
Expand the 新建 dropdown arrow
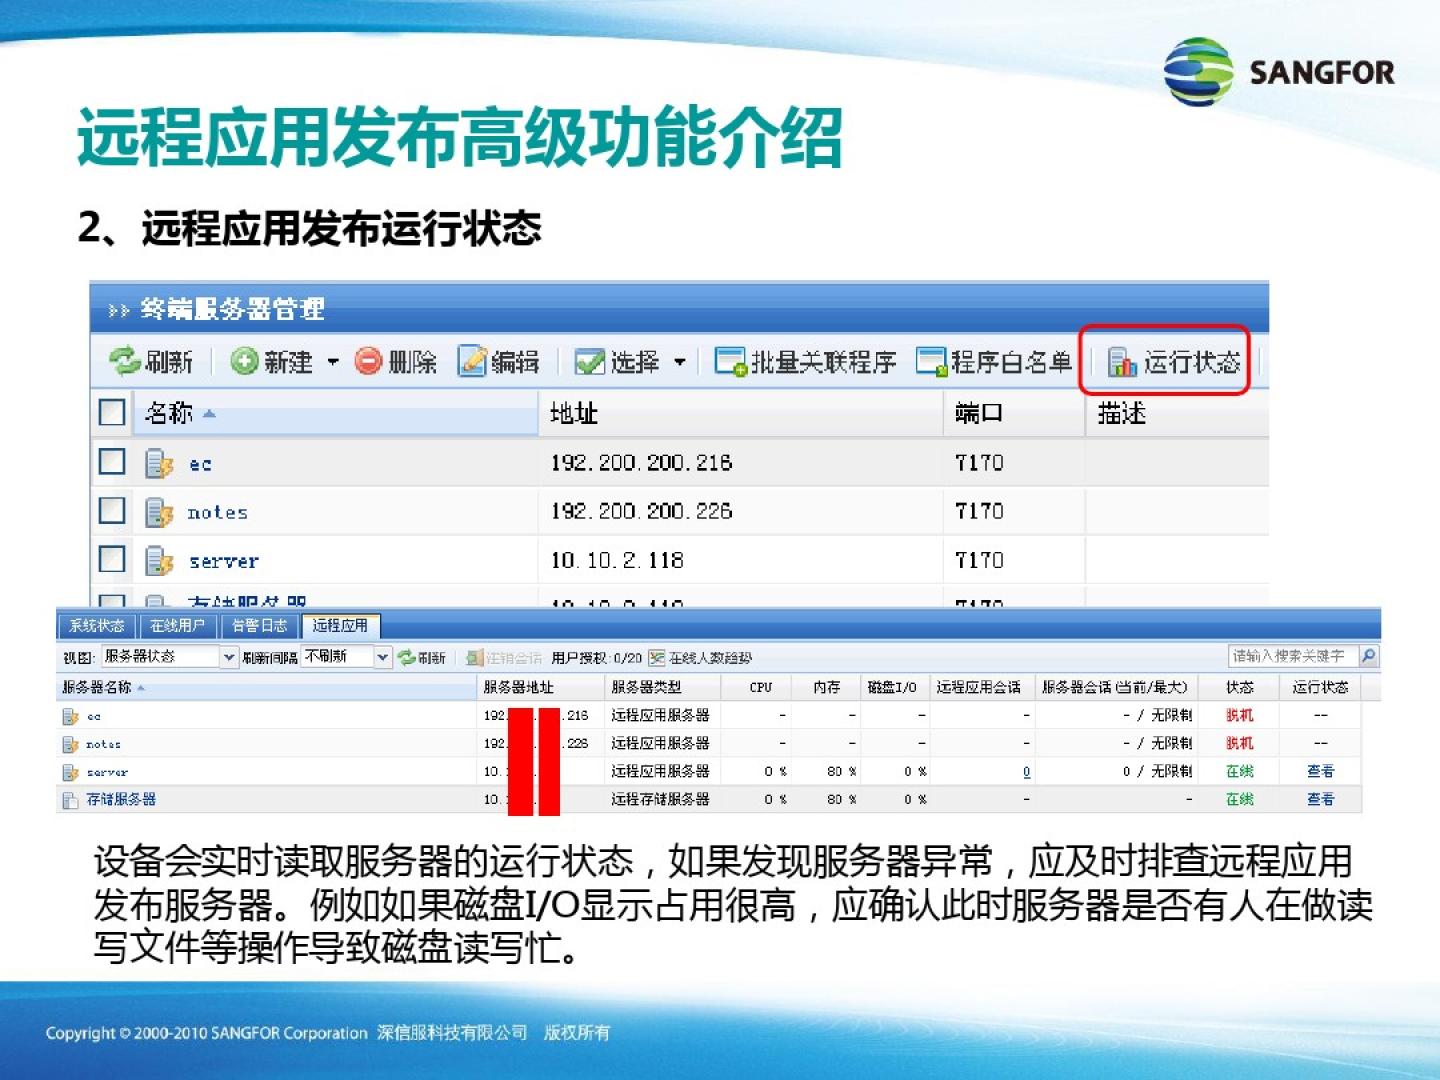coord(333,361)
